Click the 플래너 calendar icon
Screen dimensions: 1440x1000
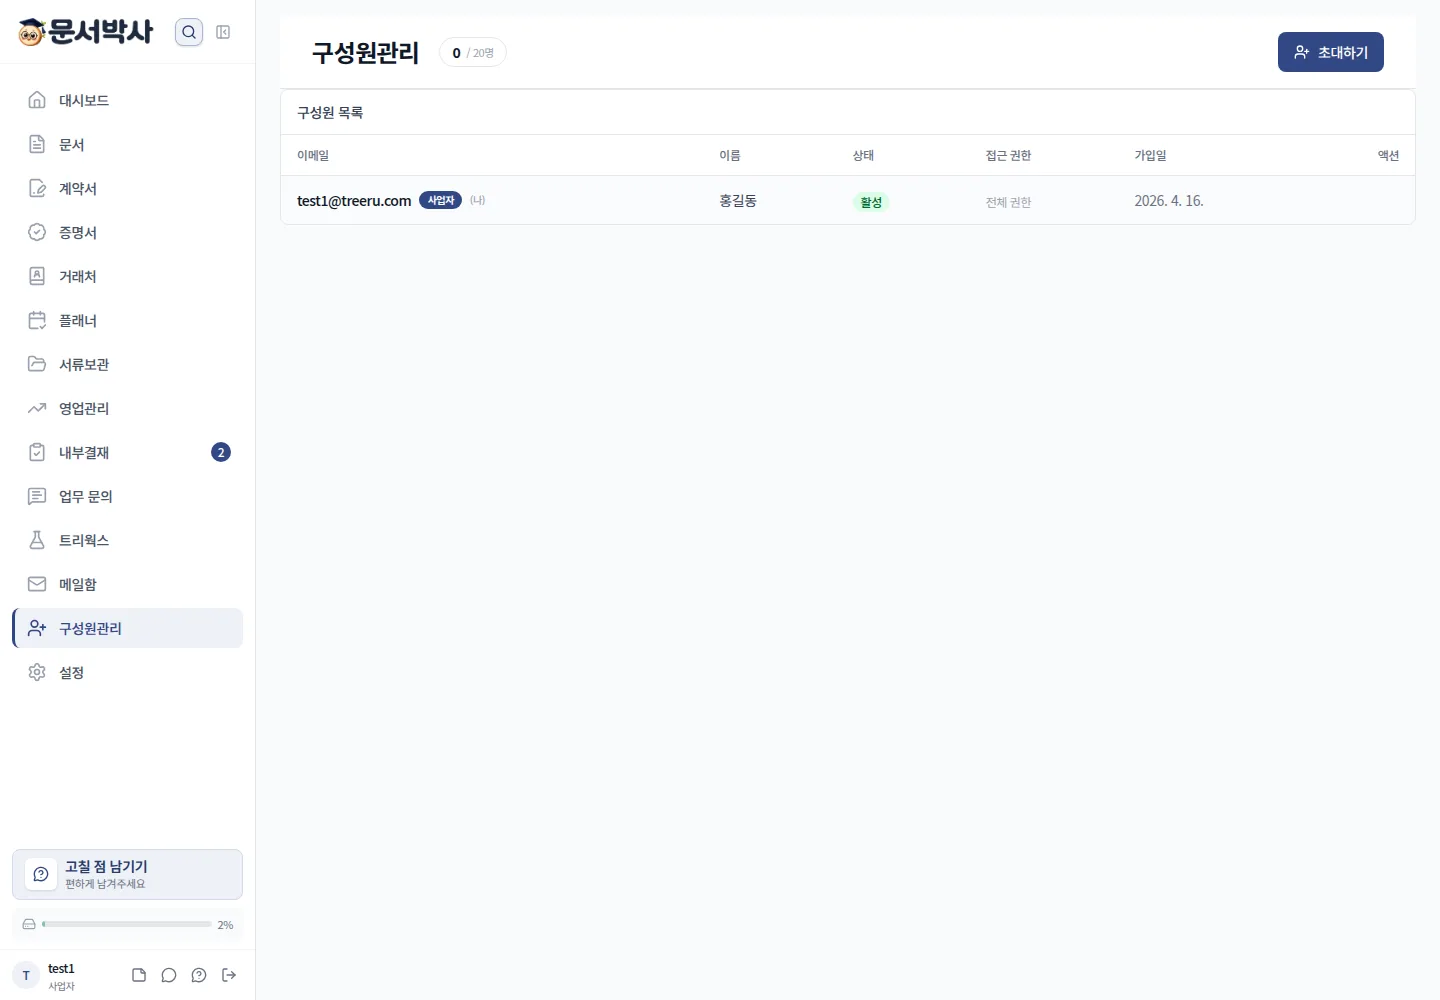pyautogui.click(x=37, y=320)
